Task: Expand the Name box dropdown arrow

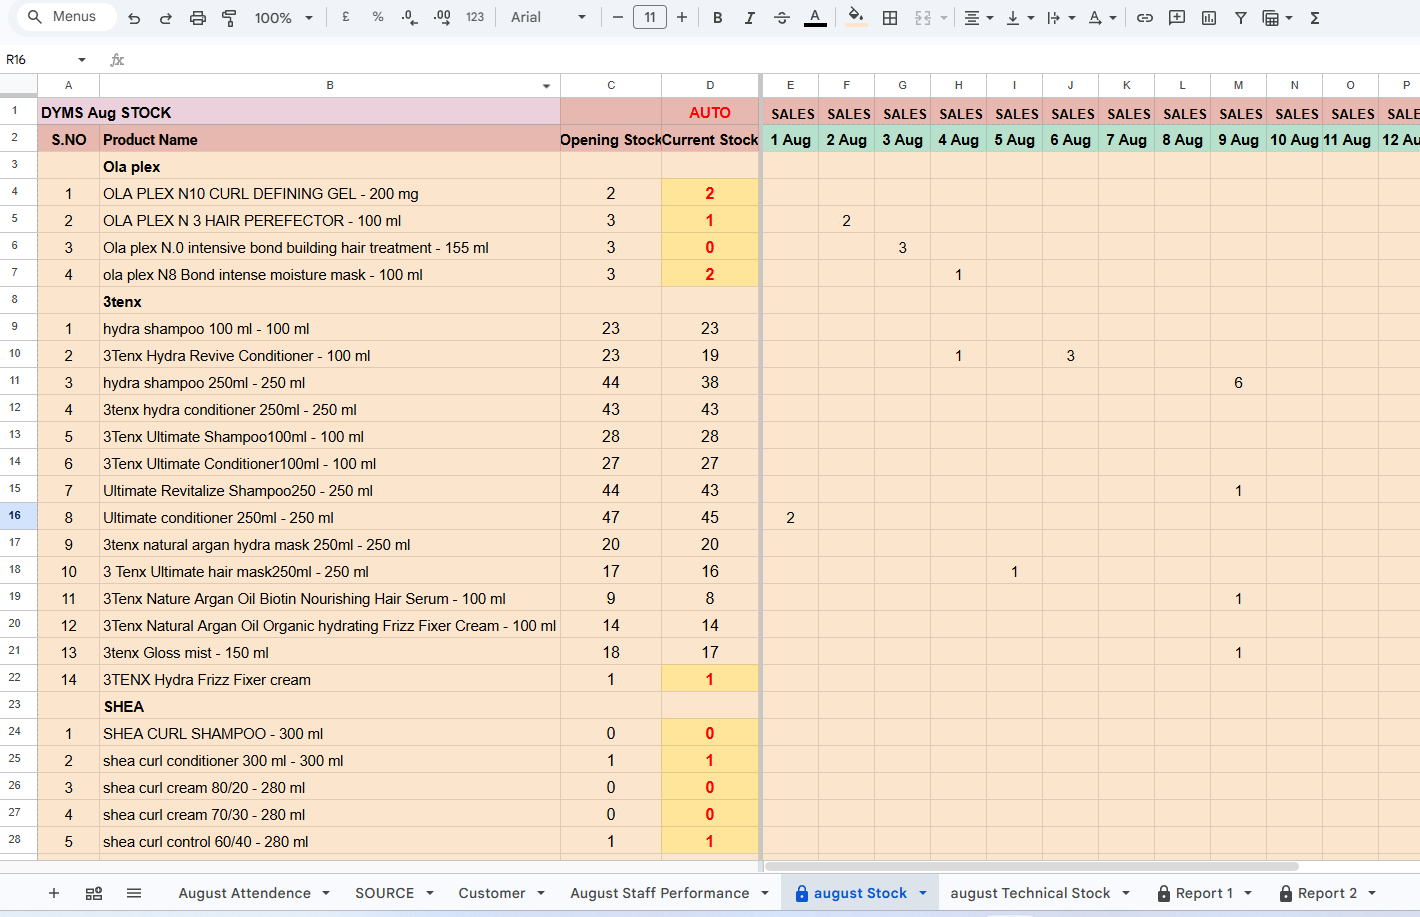Action: click(82, 60)
